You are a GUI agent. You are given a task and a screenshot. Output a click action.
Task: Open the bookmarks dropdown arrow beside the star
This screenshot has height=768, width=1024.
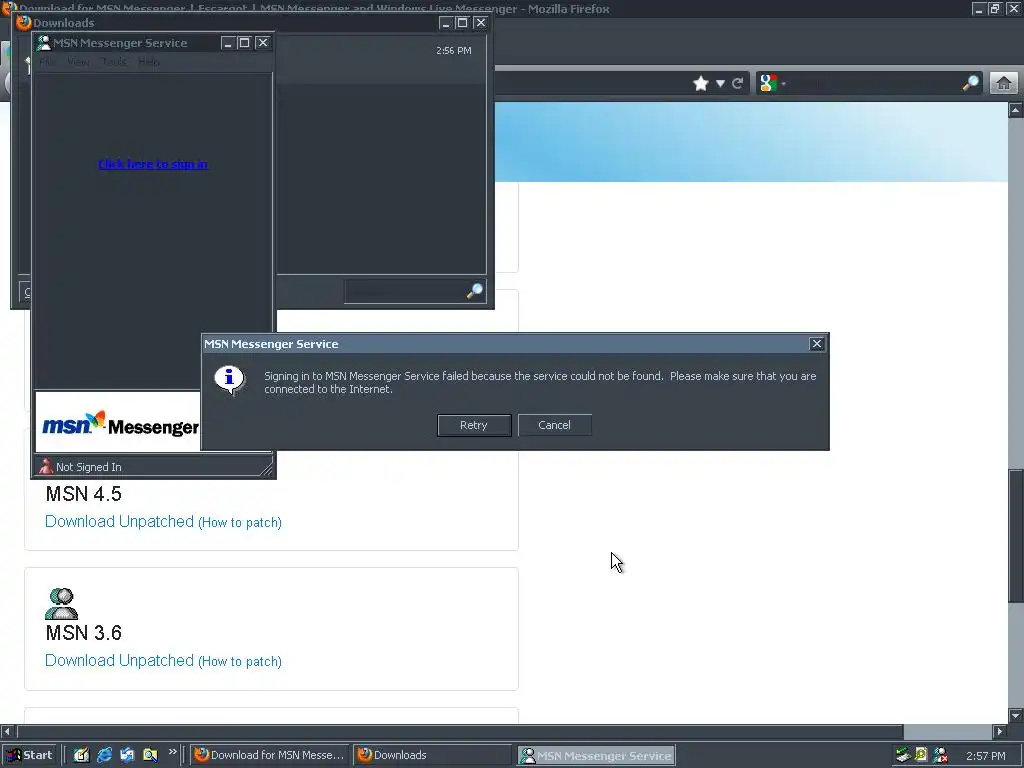(720, 84)
